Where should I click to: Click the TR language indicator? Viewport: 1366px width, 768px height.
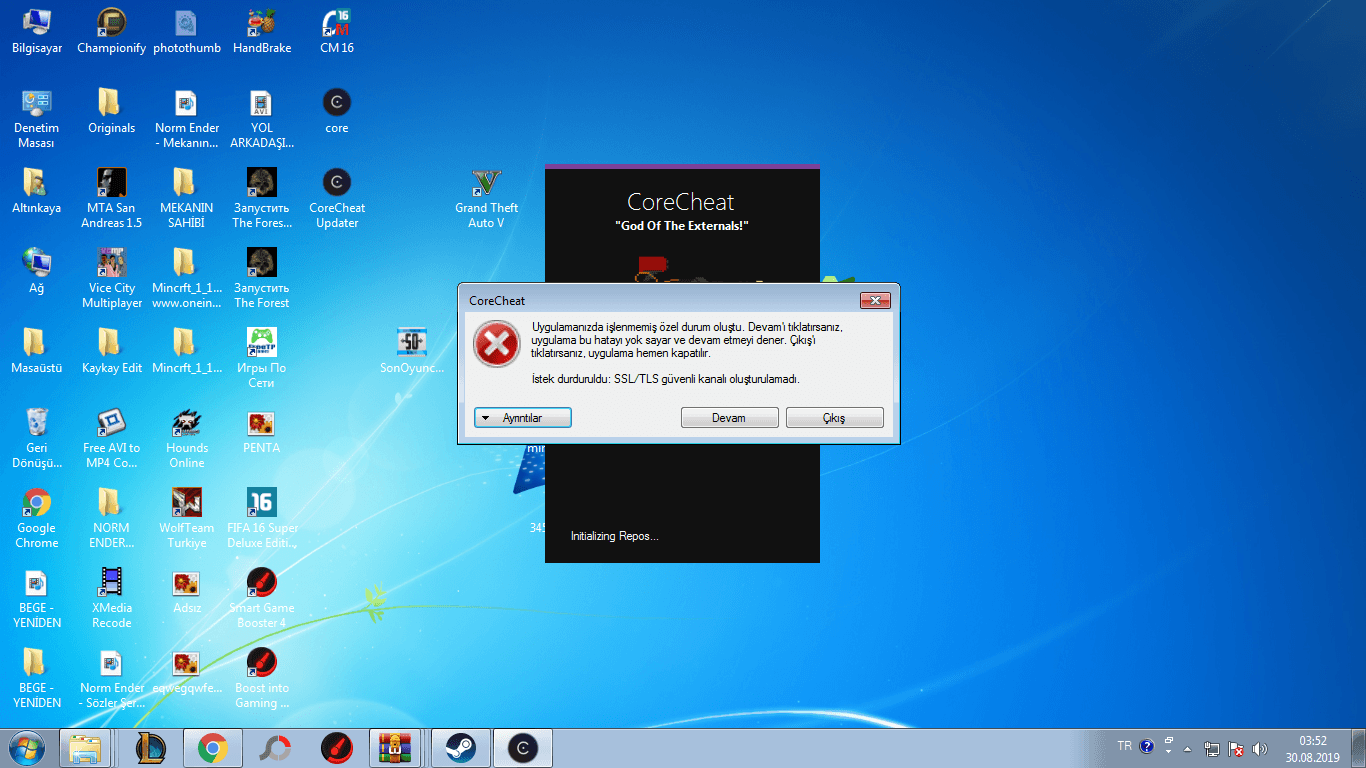[1125, 746]
